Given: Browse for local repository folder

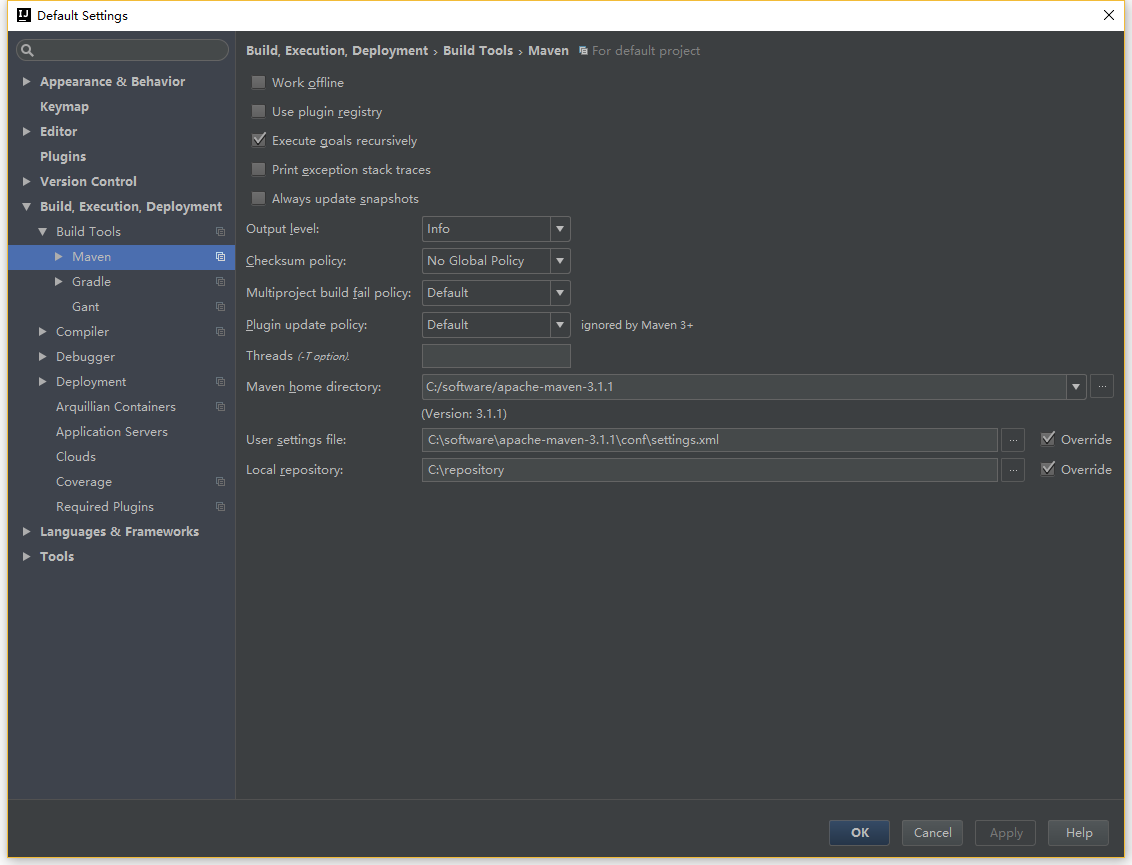Looking at the screenshot, I should [1013, 470].
